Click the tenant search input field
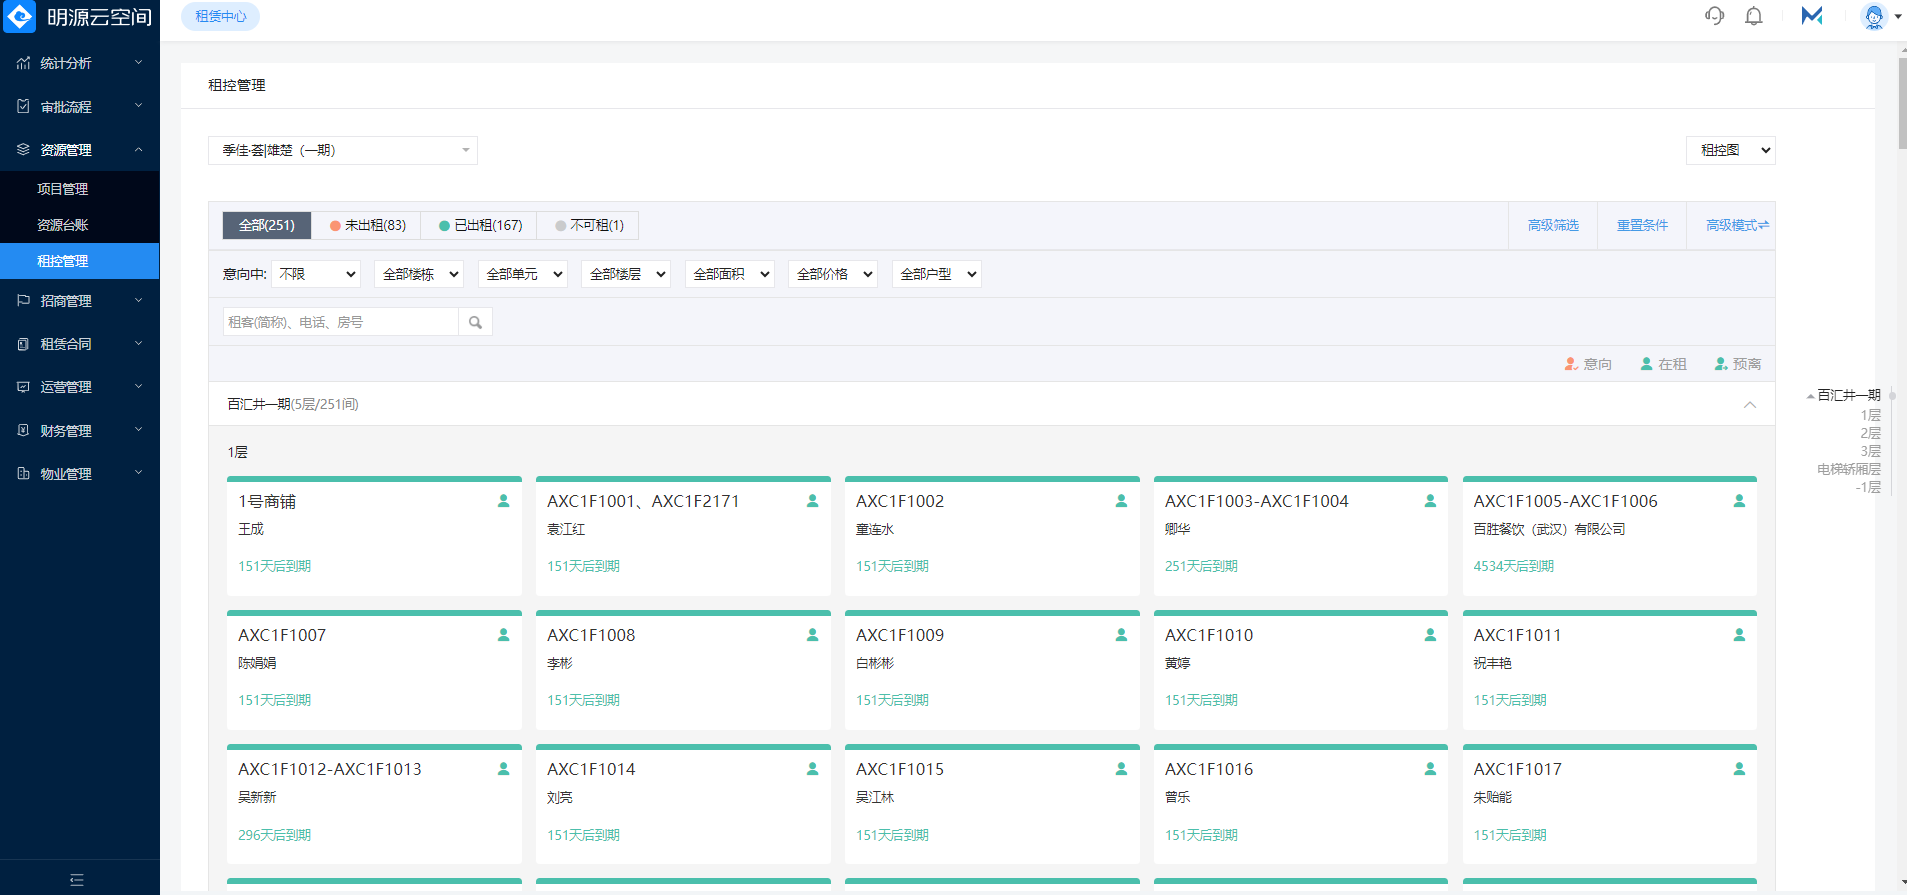The height and width of the screenshot is (895, 1907). 340,322
